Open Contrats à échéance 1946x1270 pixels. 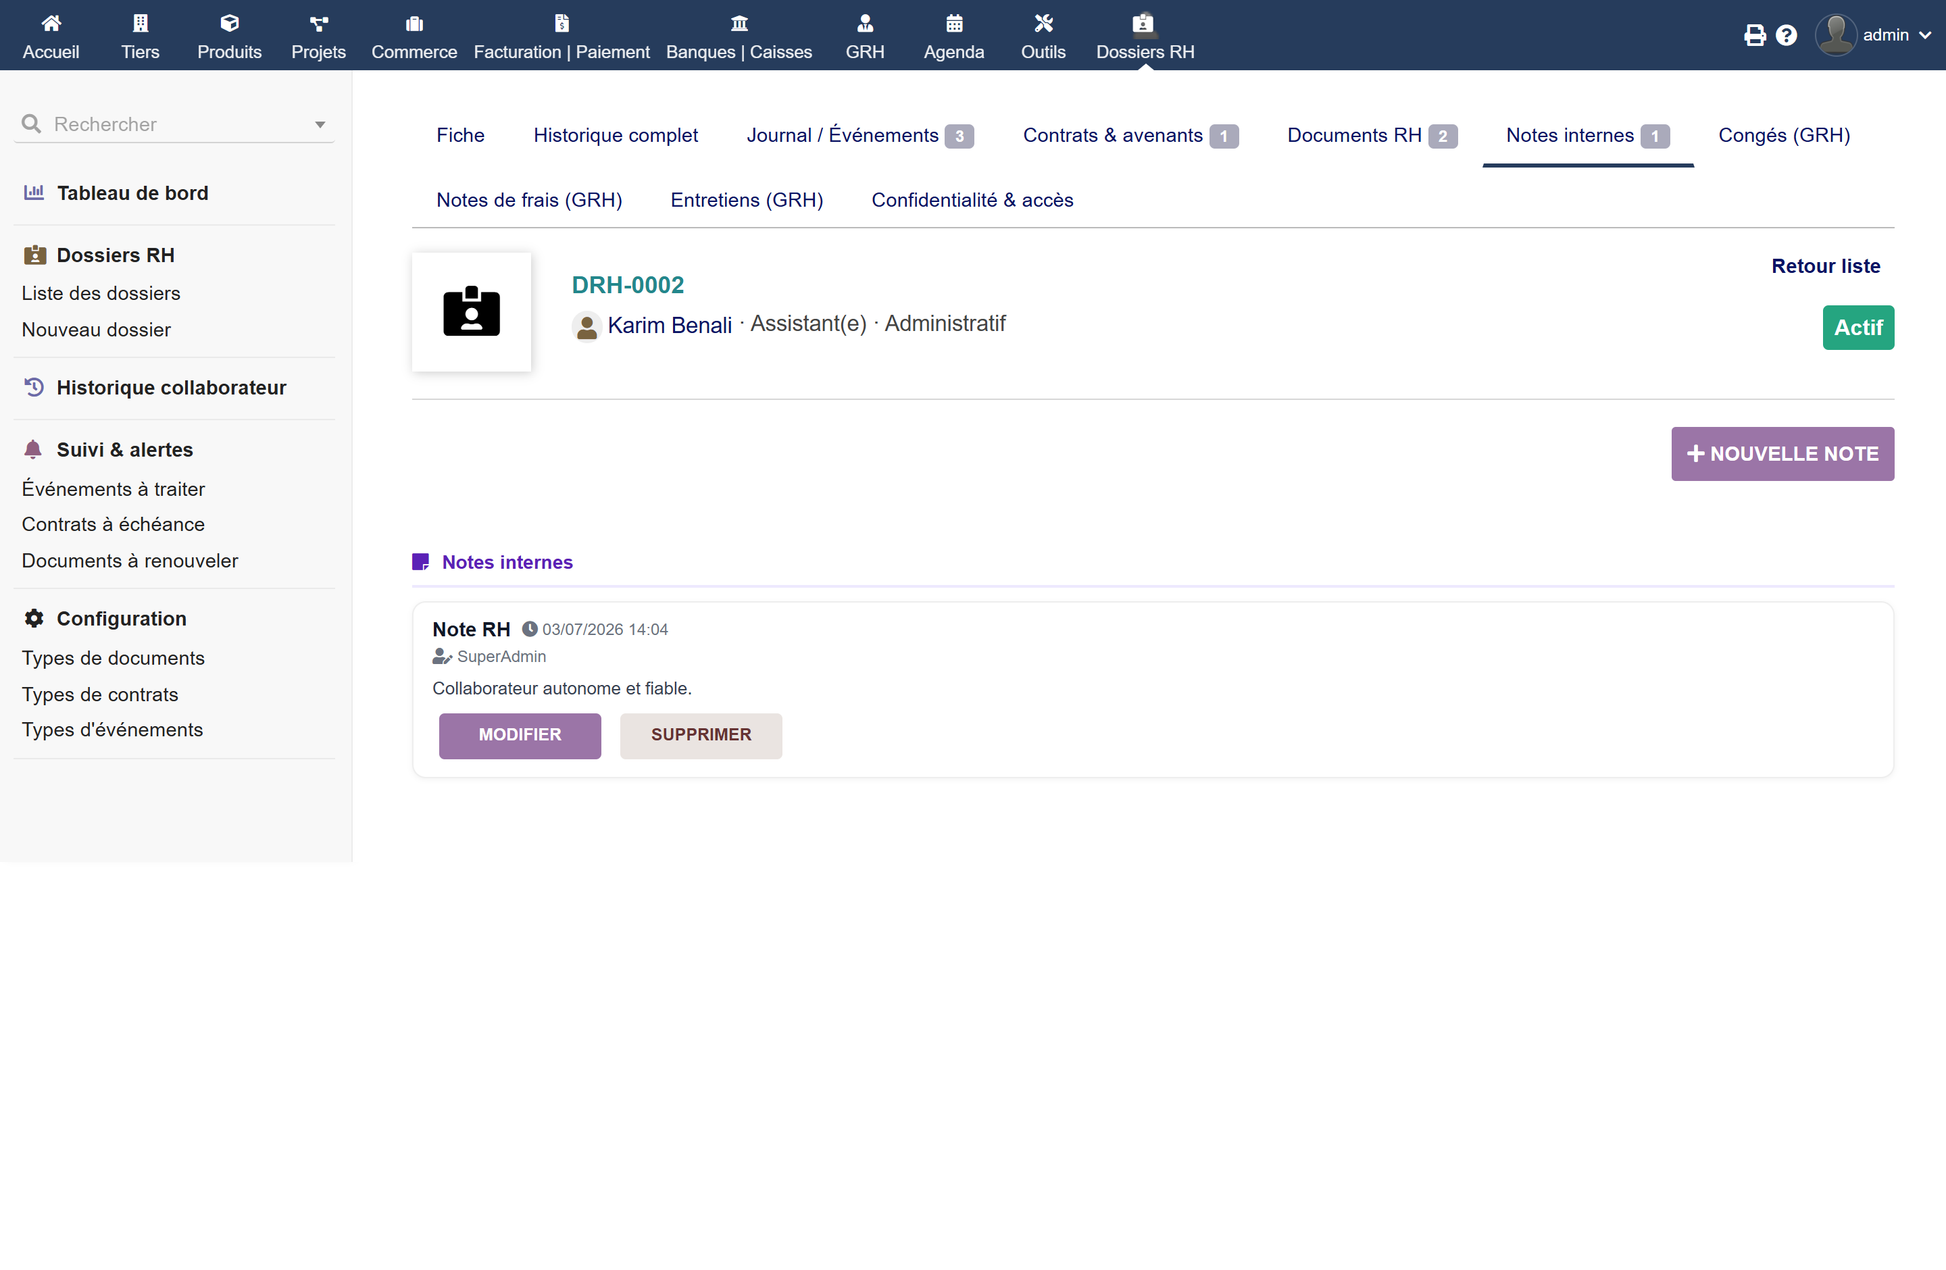pyautogui.click(x=113, y=524)
